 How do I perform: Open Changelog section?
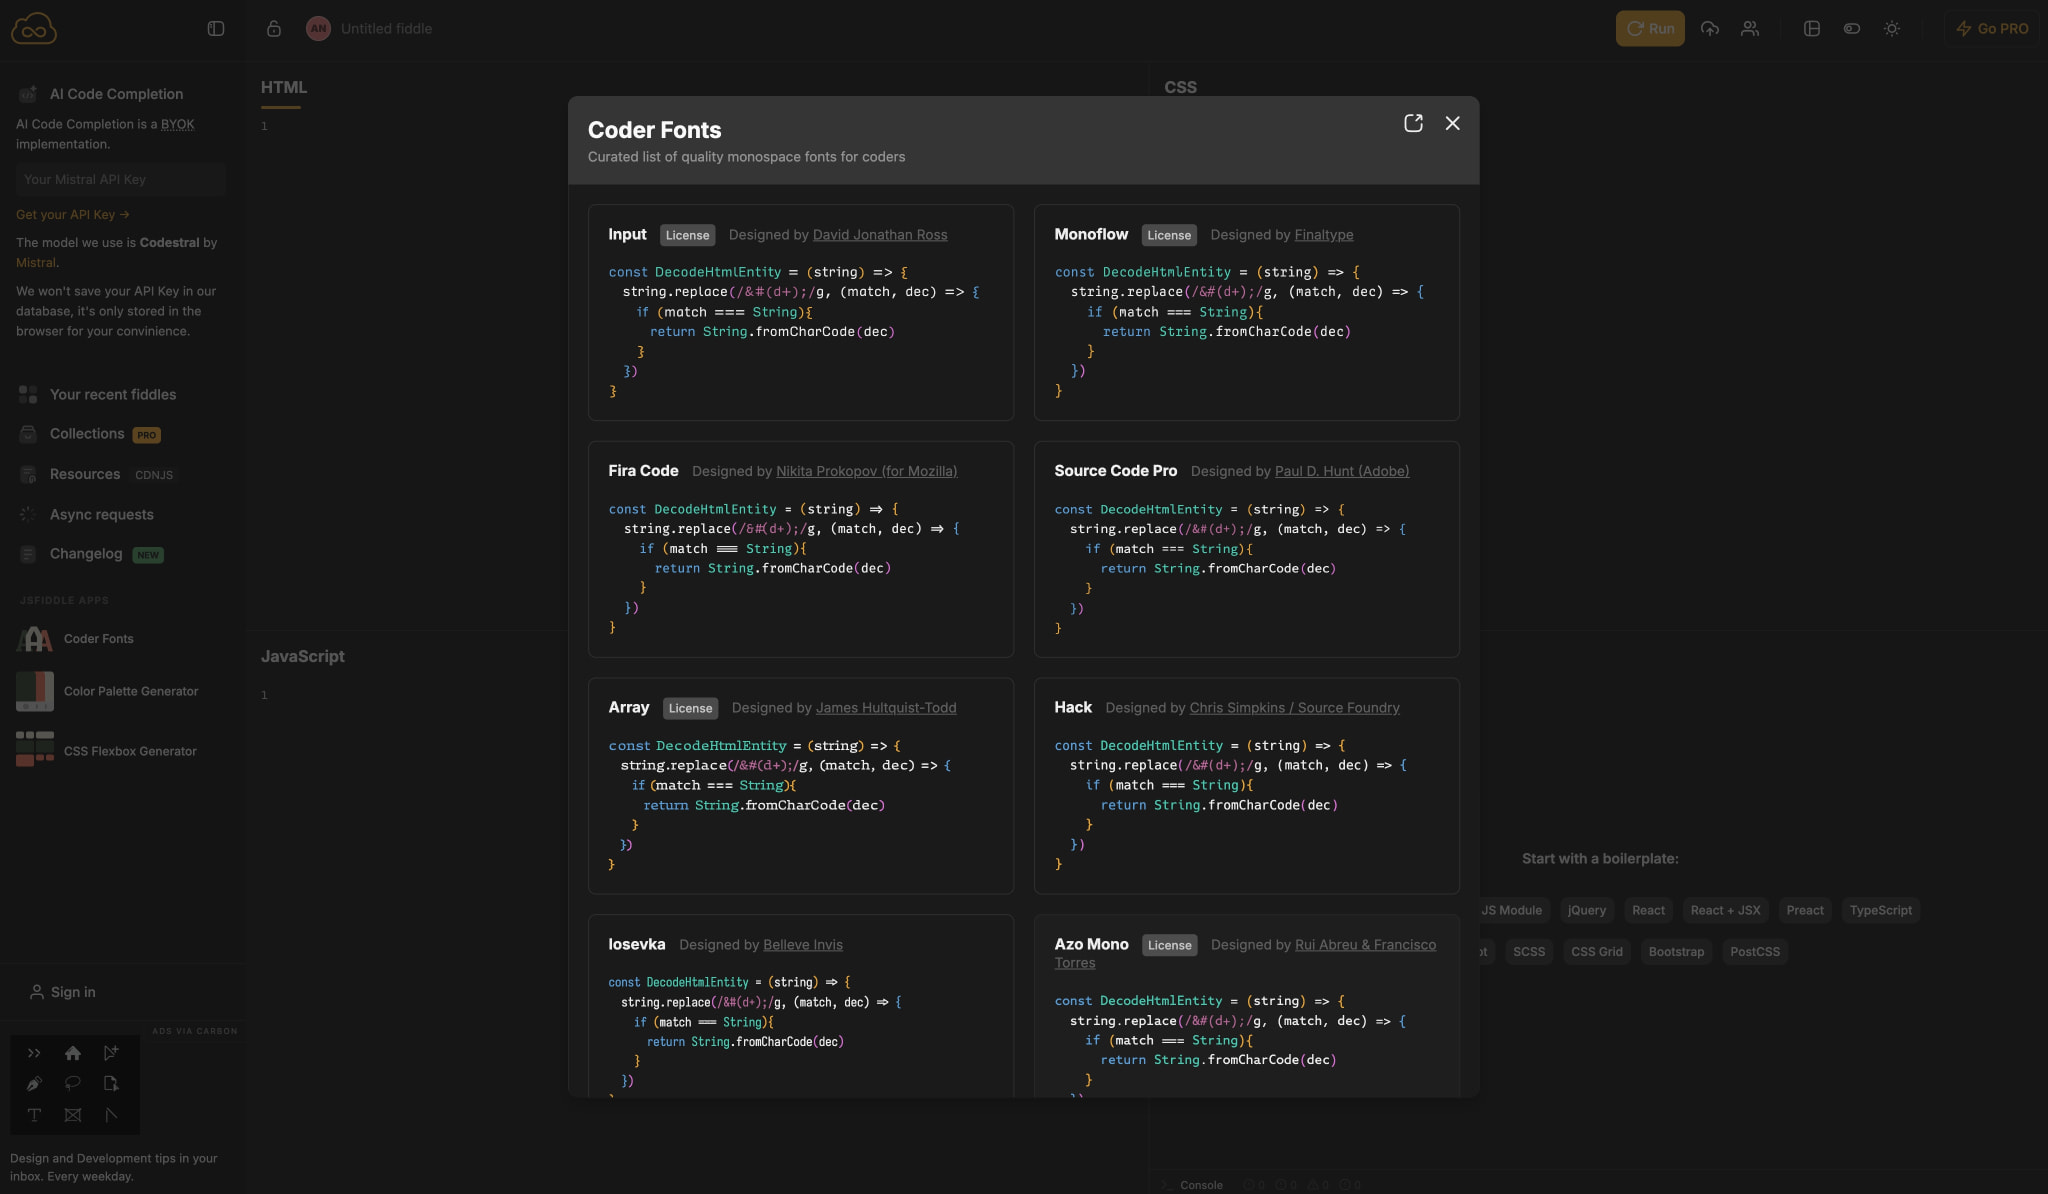(106, 554)
